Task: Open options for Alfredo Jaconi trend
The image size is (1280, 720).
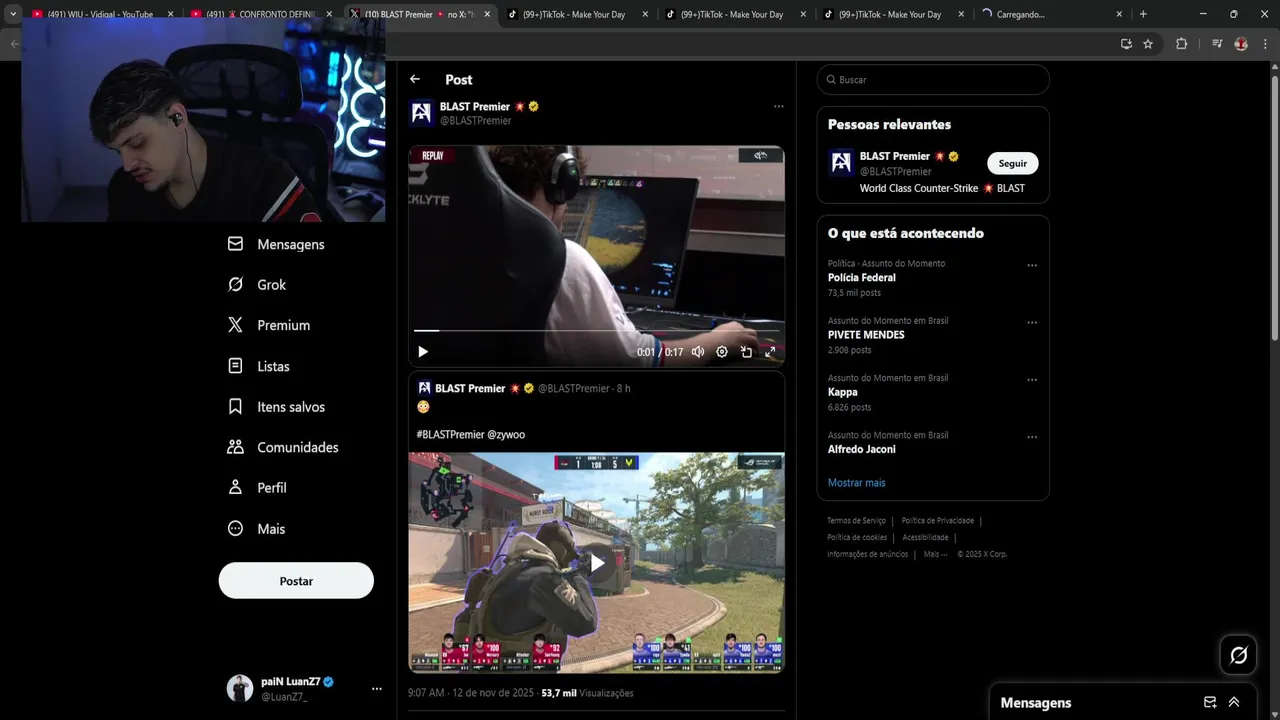Action: 1032,437
